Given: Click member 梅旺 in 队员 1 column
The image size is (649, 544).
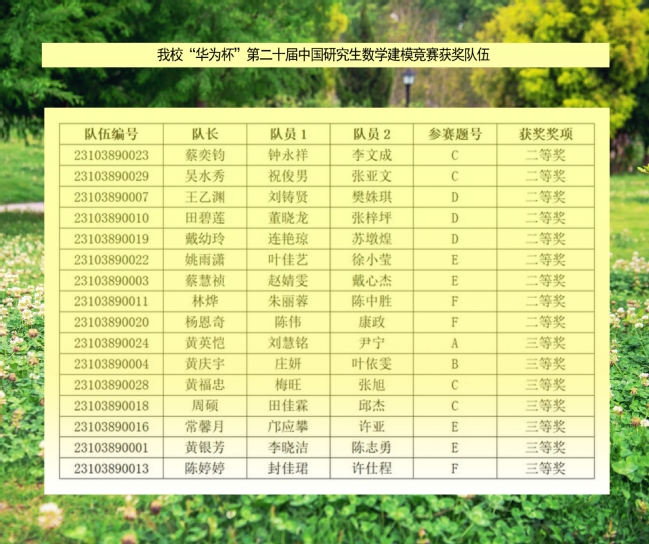Looking at the screenshot, I should tap(288, 385).
